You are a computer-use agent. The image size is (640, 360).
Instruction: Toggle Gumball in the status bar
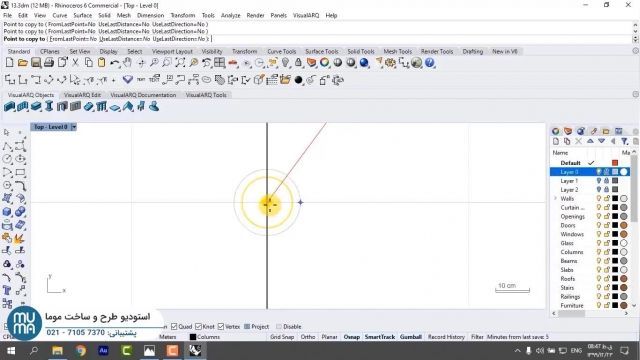[411, 337]
